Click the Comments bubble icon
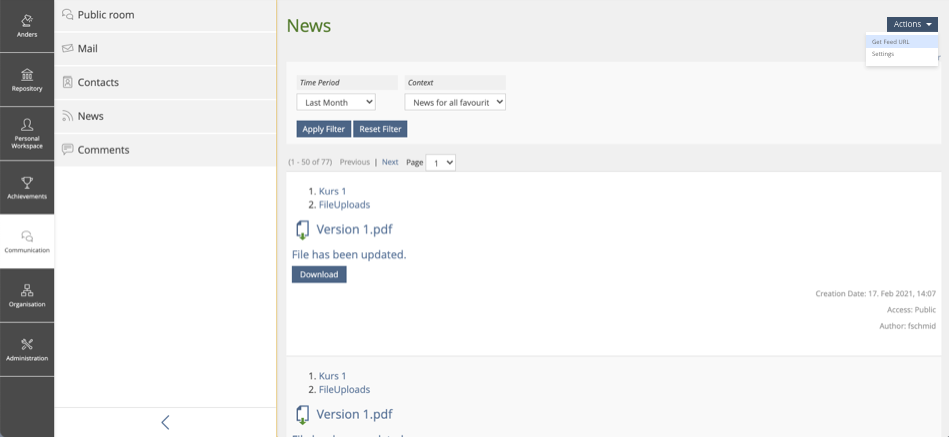 68,149
